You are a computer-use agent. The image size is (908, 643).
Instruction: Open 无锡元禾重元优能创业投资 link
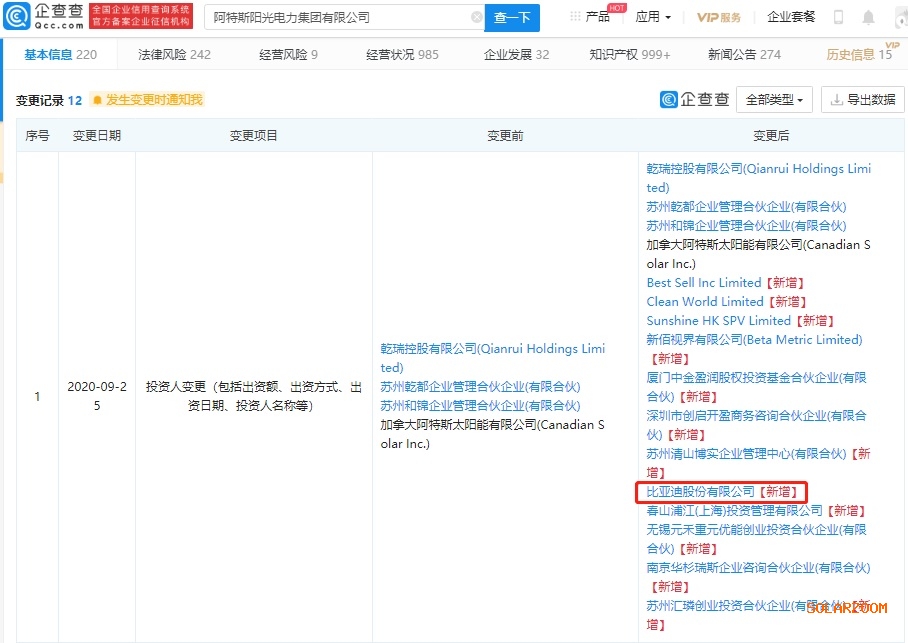tap(756, 539)
